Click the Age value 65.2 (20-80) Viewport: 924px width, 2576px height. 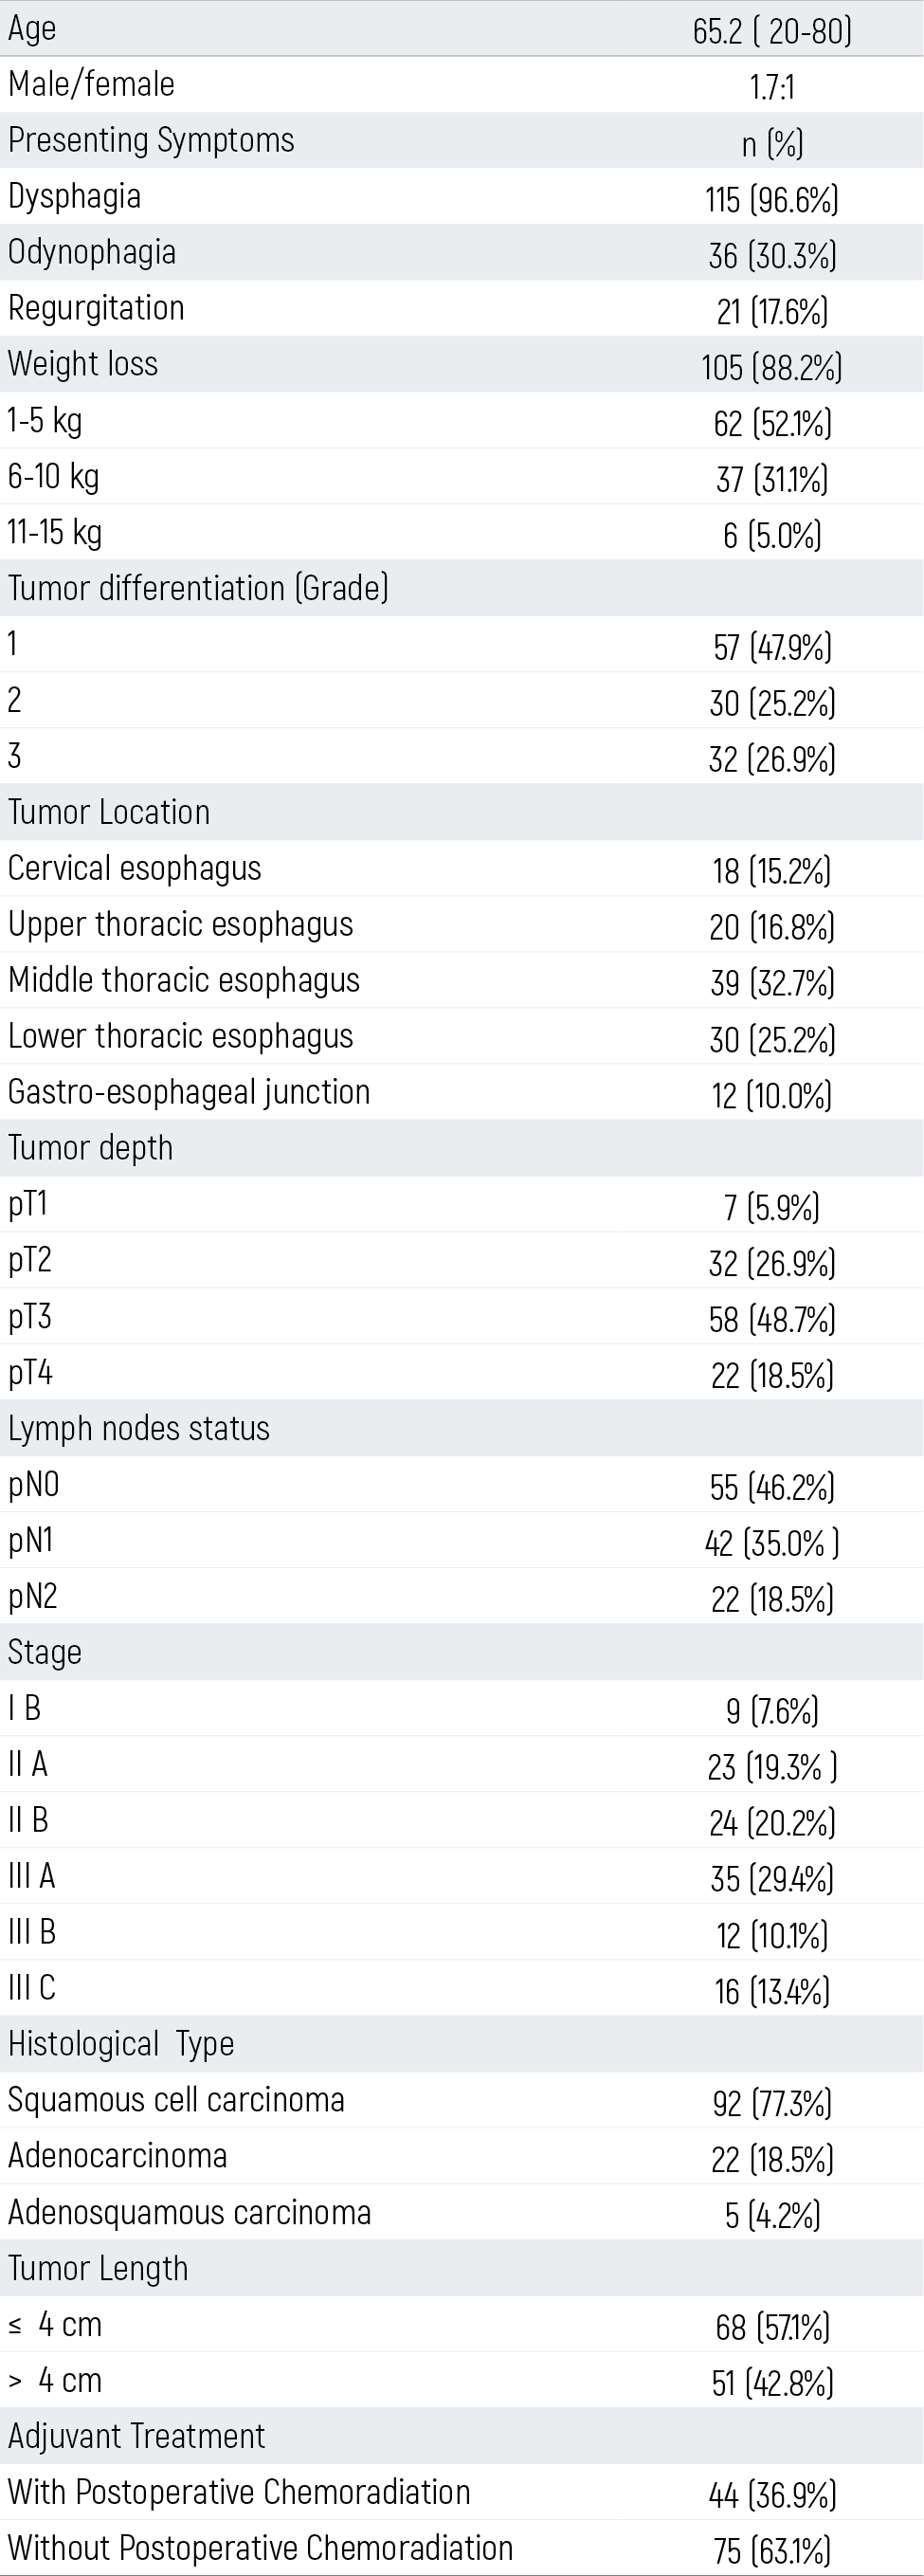pyautogui.click(x=772, y=31)
